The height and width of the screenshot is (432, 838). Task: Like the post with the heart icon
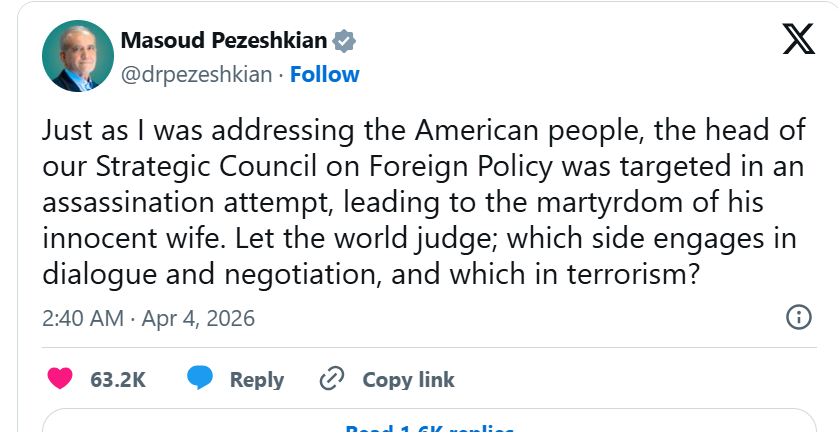(61, 379)
